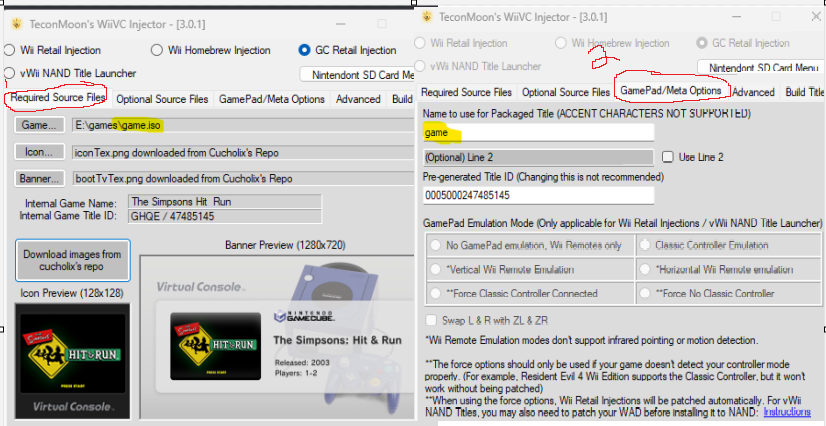Open GamePad/Meta Options tab in left window
The image size is (826, 426).
click(272, 99)
